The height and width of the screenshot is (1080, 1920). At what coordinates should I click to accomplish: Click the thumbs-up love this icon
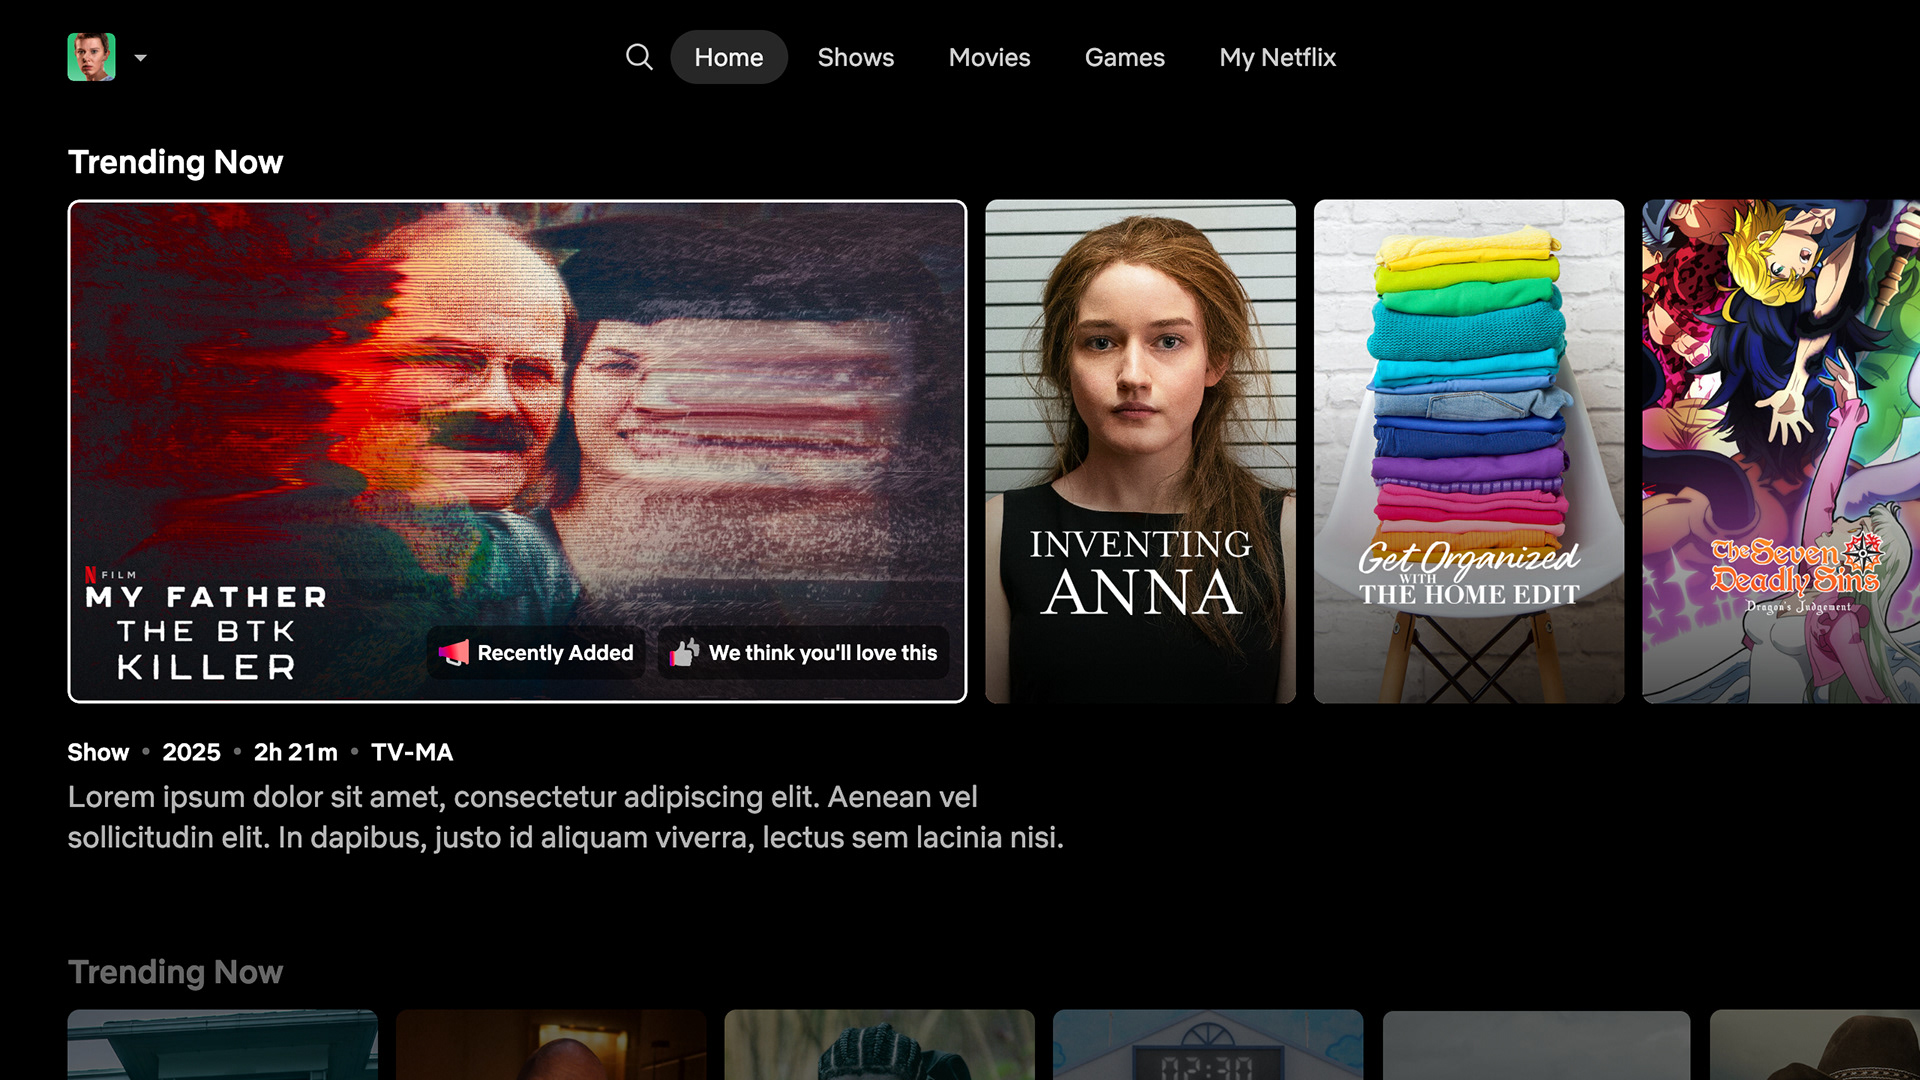[684, 653]
